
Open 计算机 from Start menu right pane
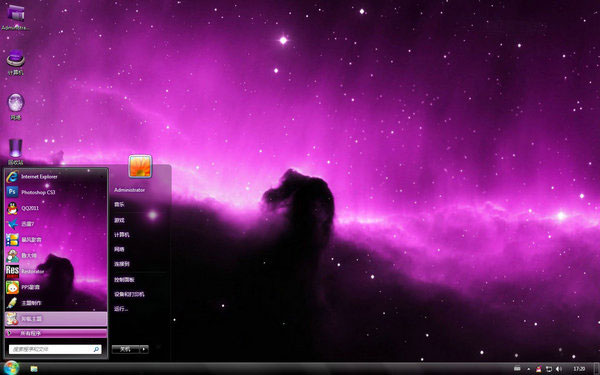[122, 235]
